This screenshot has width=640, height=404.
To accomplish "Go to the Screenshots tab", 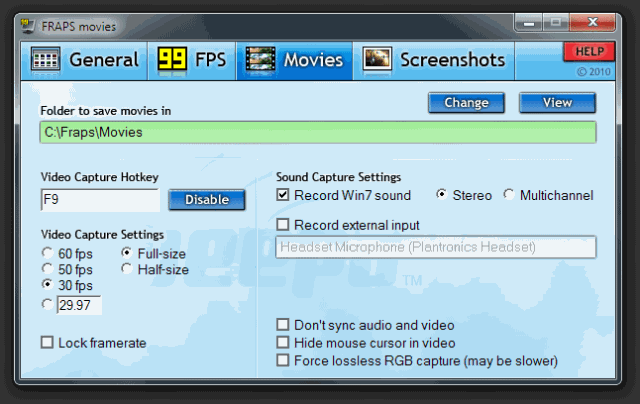I will (x=434, y=60).
